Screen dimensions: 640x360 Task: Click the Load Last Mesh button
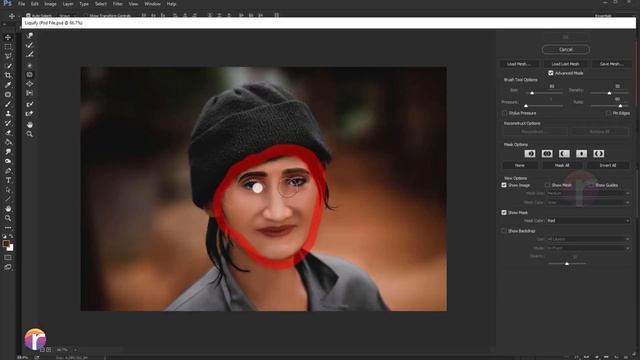565,64
